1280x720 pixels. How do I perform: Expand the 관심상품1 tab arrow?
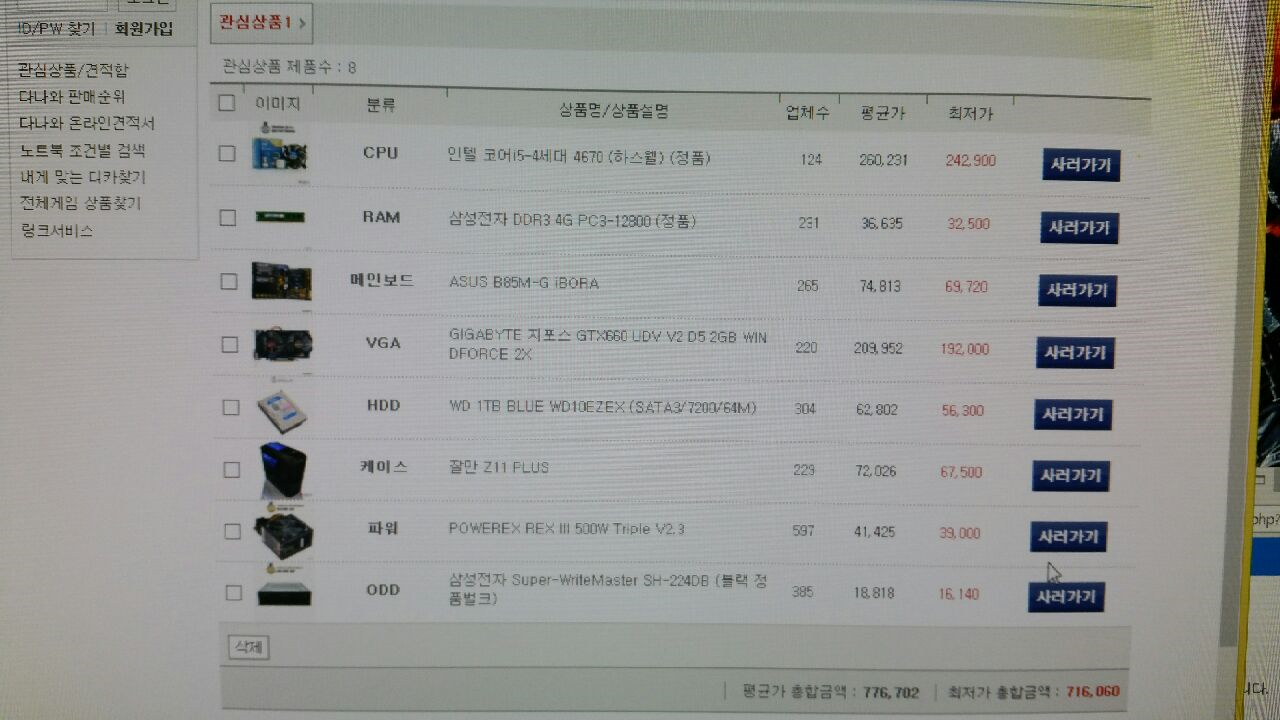coord(302,21)
